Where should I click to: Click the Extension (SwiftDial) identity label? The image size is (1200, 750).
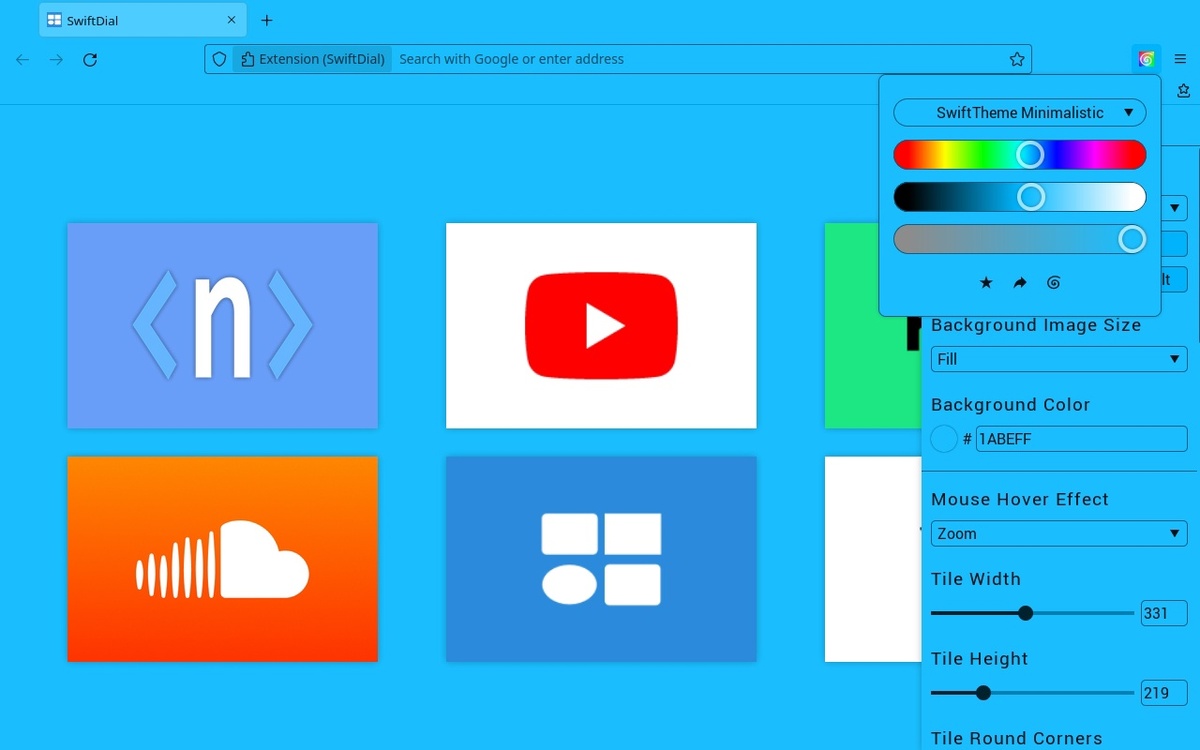pyautogui.click(x=313, y=59)
